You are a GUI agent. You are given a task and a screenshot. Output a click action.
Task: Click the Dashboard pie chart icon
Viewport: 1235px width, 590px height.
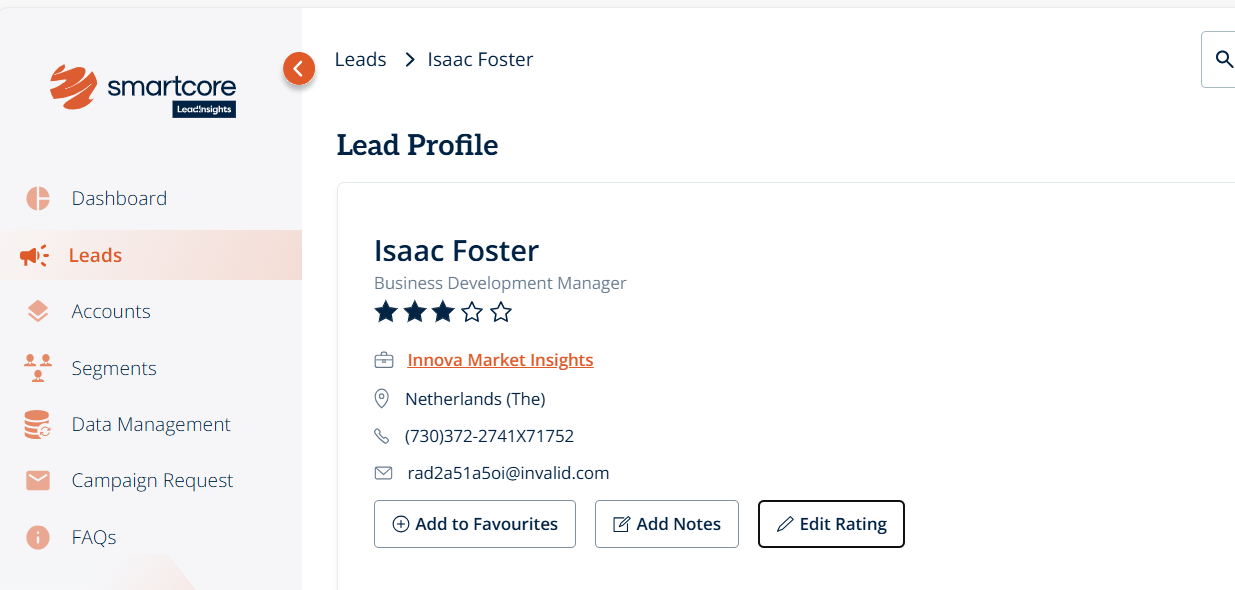click(x=38, y=198)
